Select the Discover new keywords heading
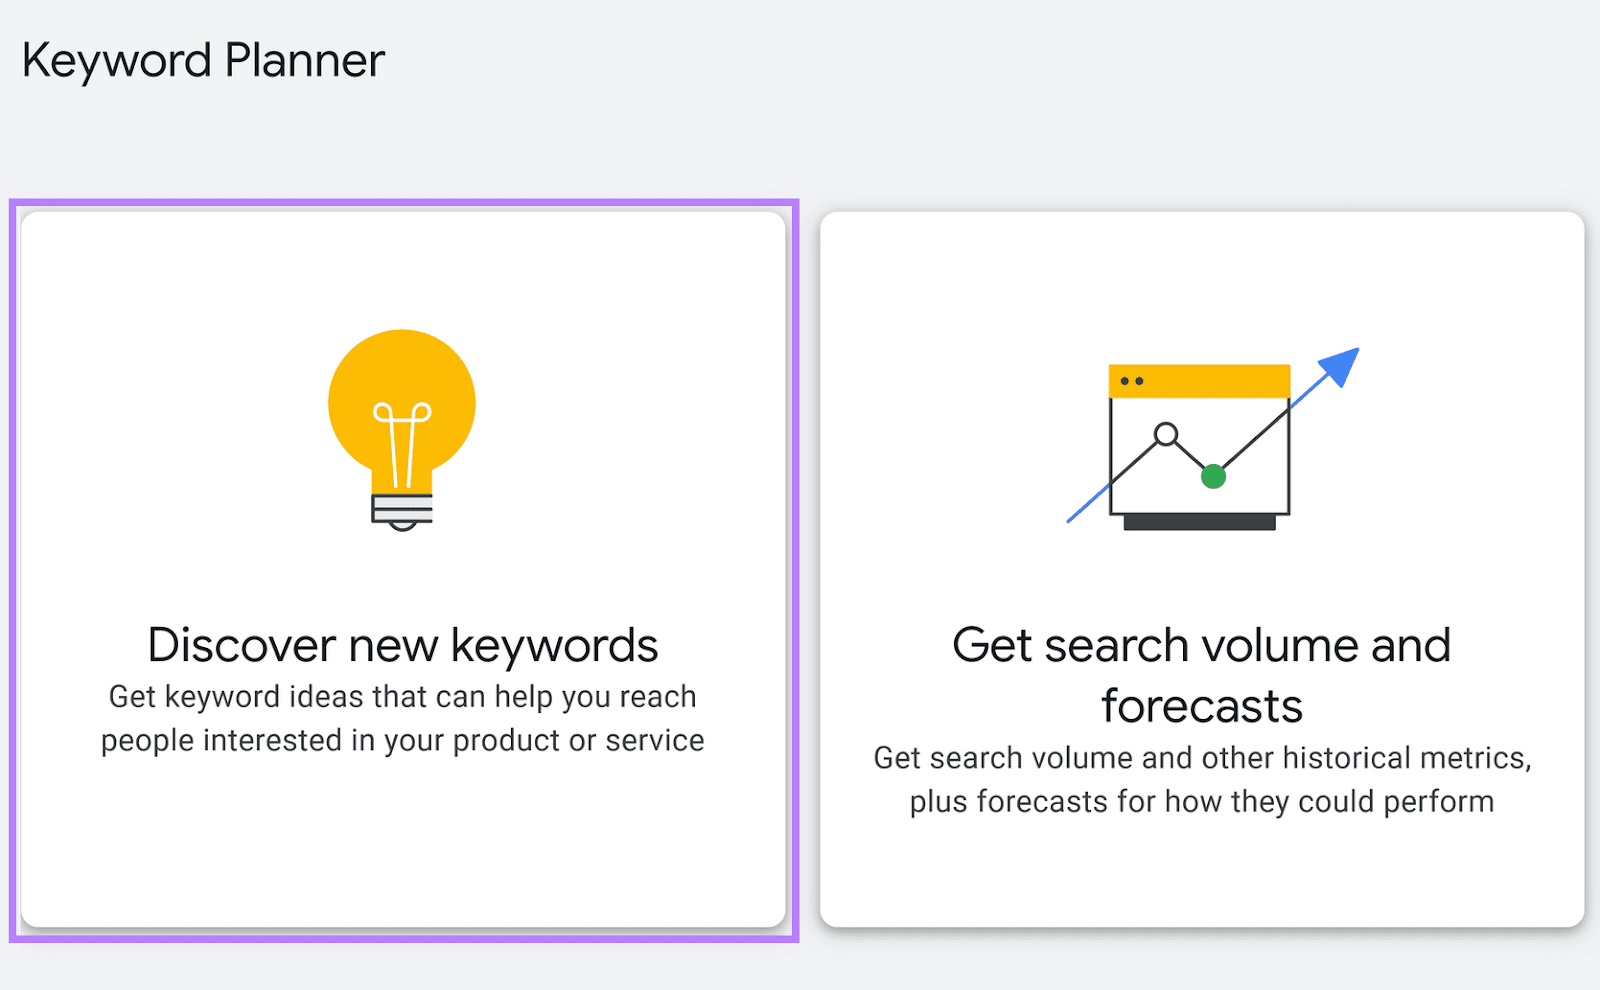1600x990 pixels. point(401,645)
